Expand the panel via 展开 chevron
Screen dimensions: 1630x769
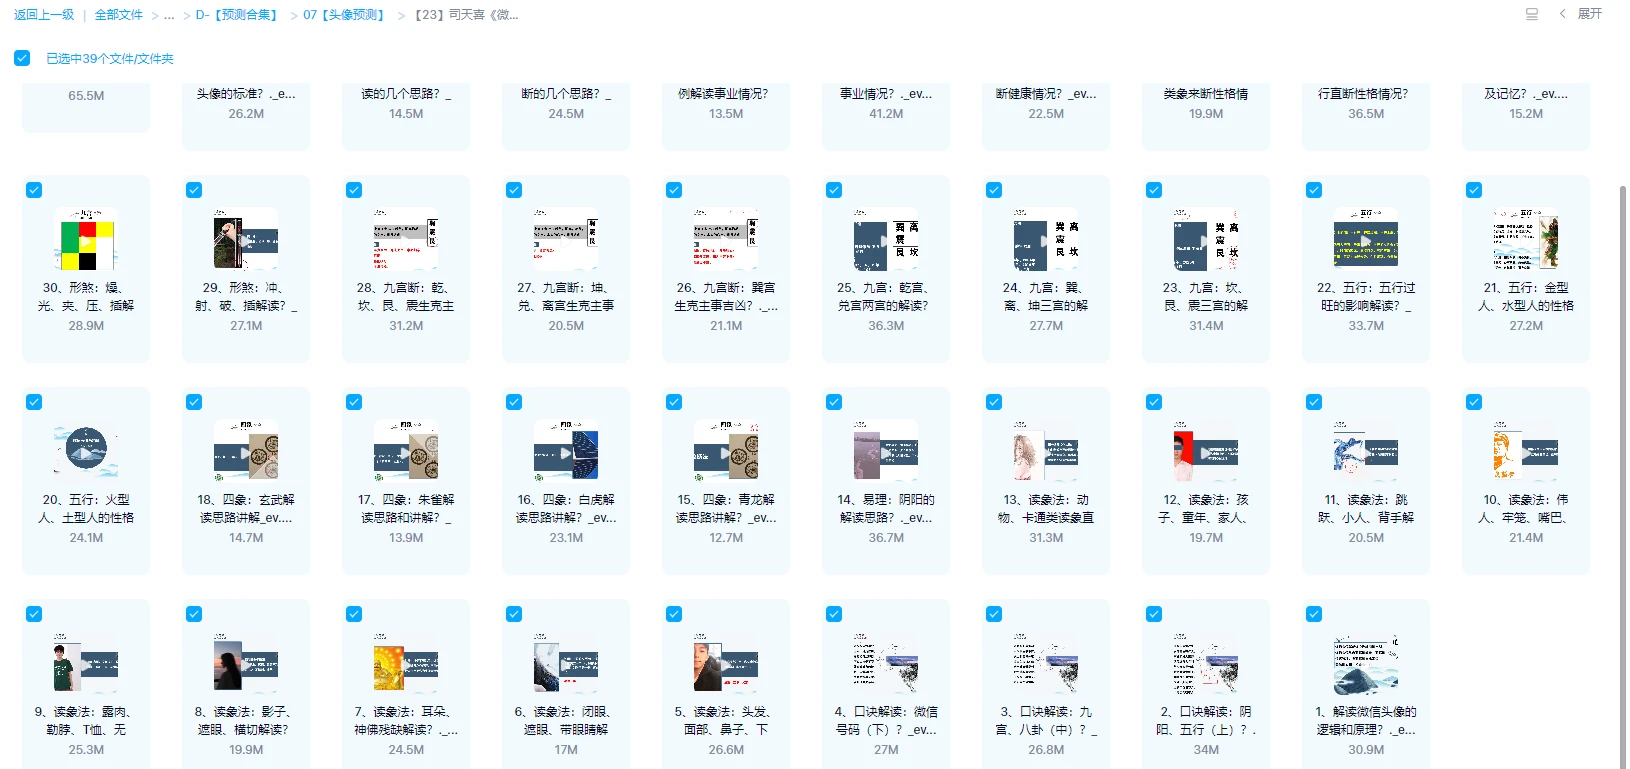tap(1563, 14)
